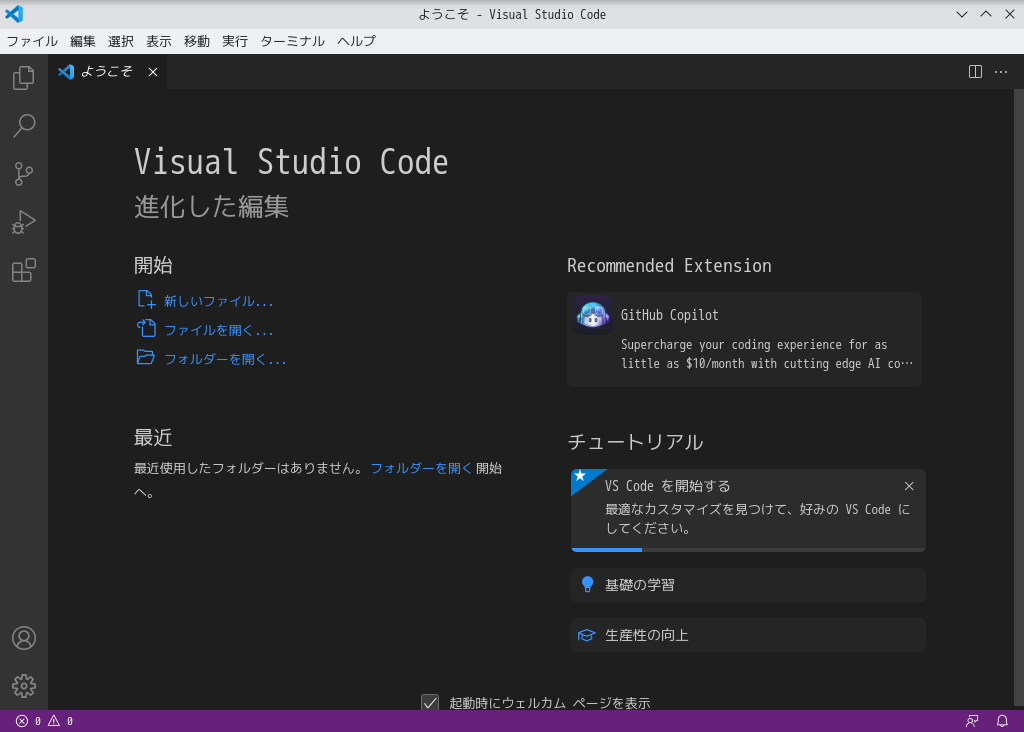The height and width of the screenshot is (732, 1024).
Task: Click フォルダーを開く link in 最近 section
Action: [421, 468]
